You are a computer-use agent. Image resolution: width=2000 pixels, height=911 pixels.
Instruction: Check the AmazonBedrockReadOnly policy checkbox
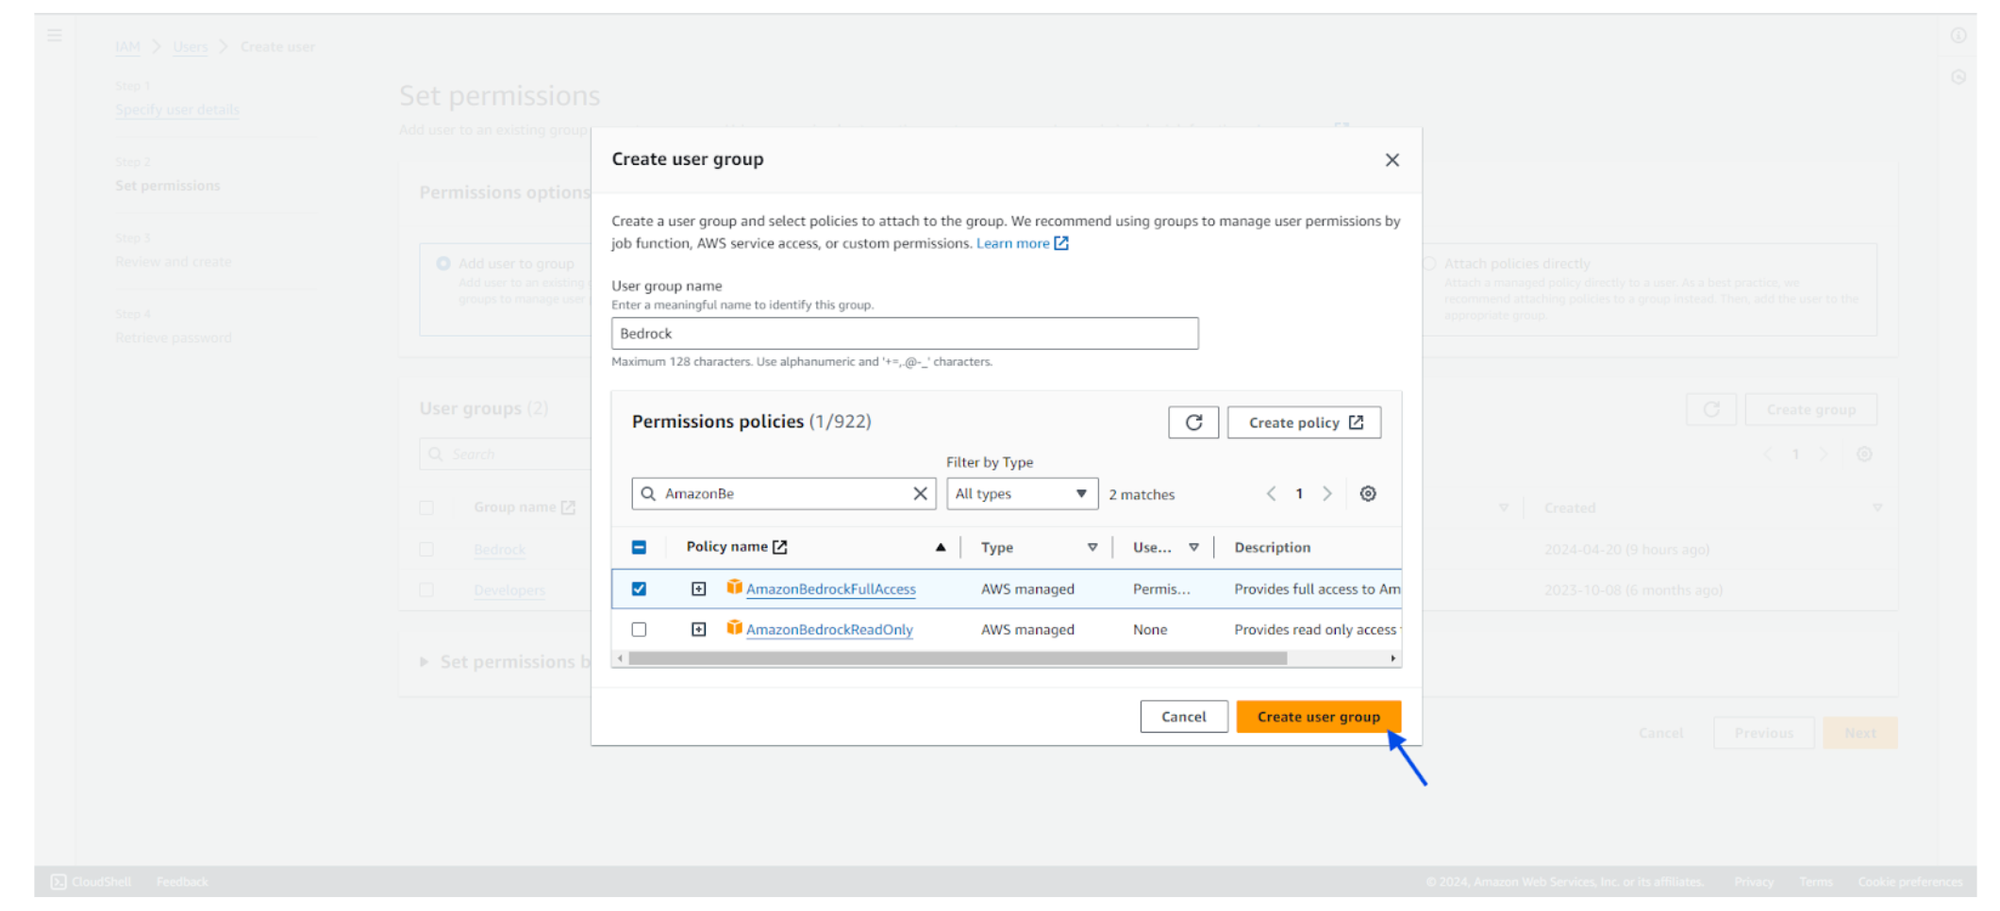pyautogui.click(x=639, y=630)
